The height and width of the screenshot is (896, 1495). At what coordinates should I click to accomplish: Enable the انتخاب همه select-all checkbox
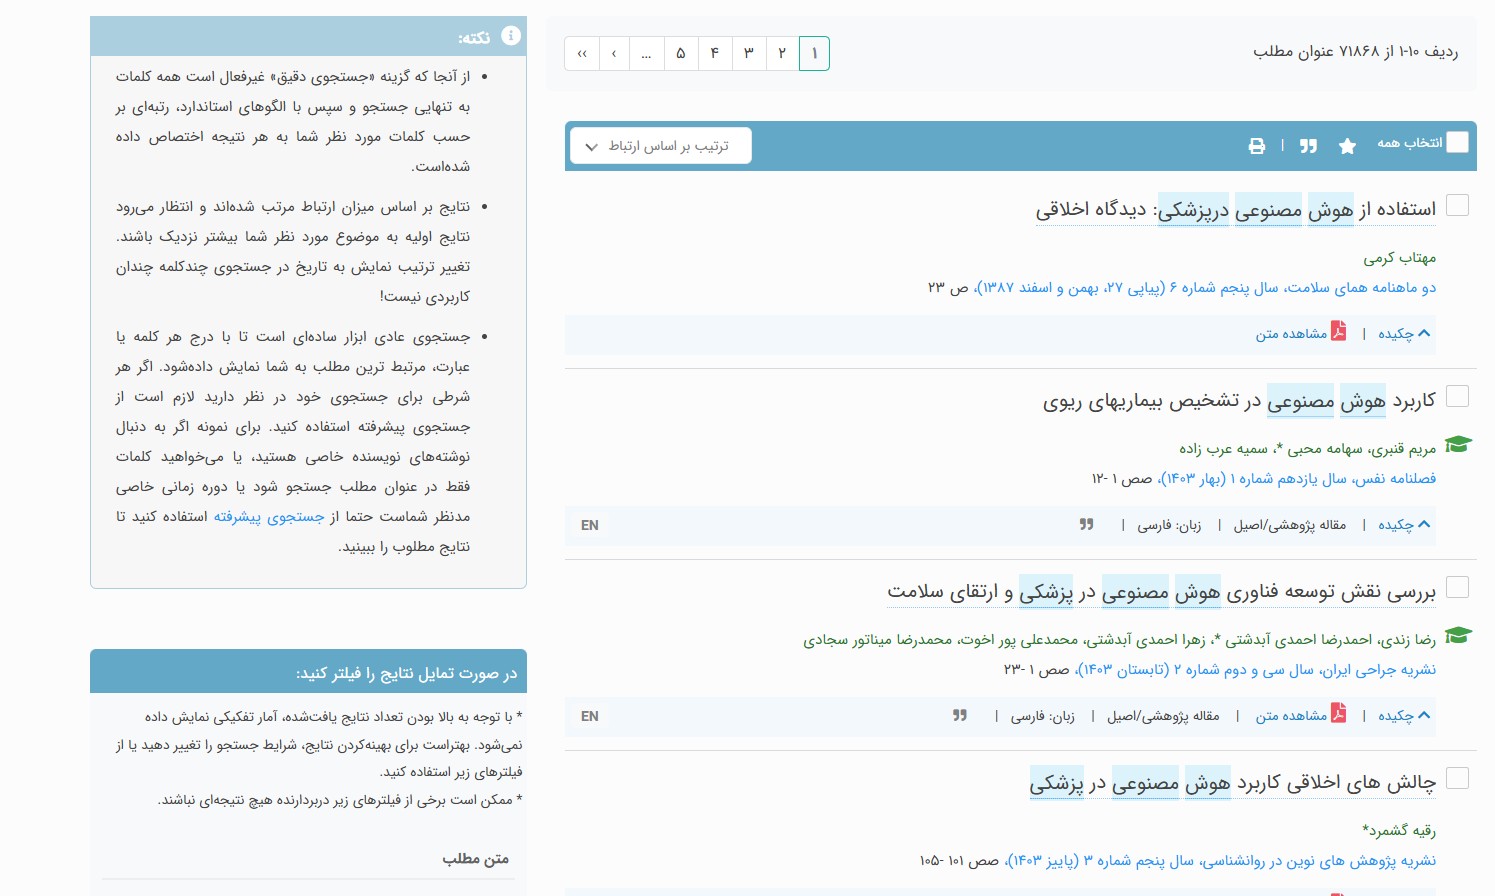pyautogui.click(x=1457, y=143)
